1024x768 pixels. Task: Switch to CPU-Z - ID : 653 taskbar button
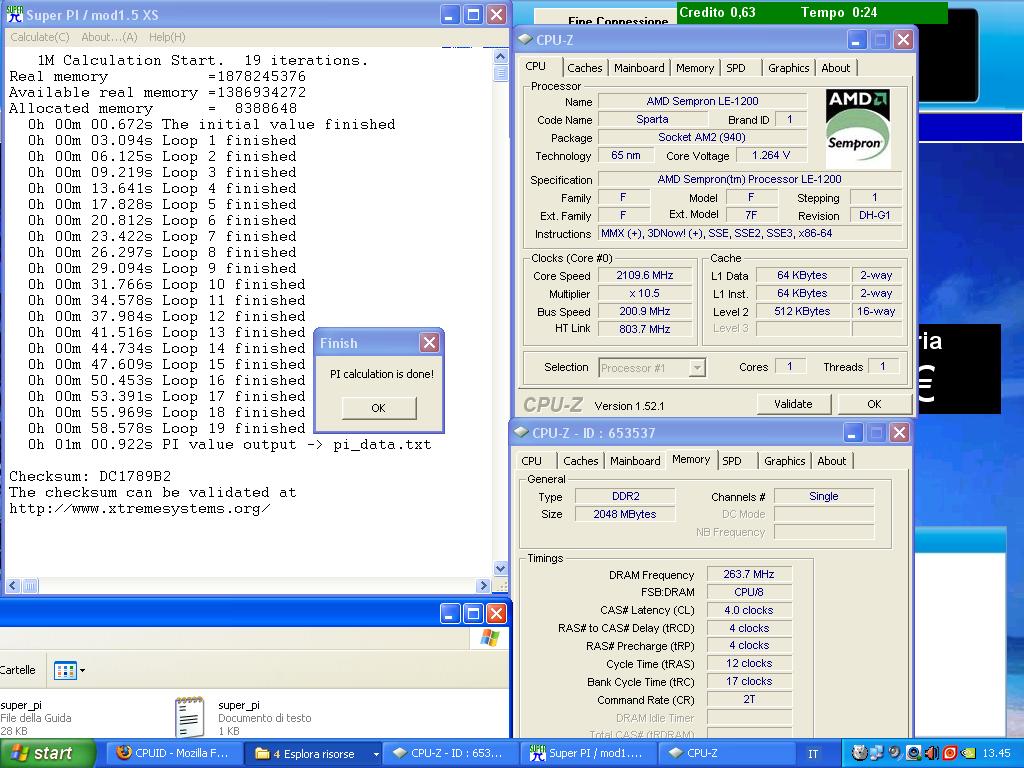tap(449, 754)
